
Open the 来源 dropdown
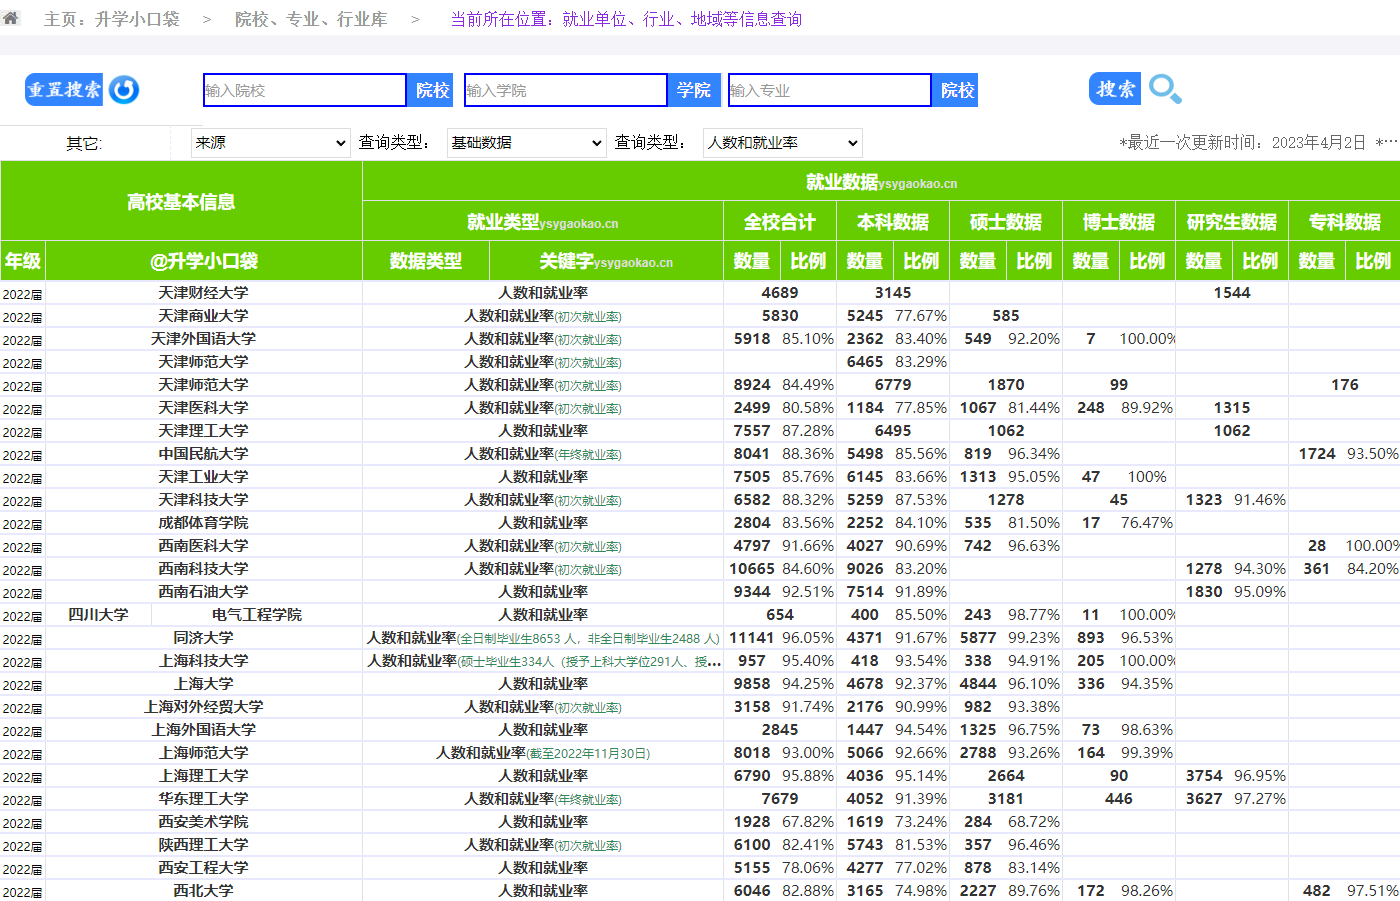[270, 143]
